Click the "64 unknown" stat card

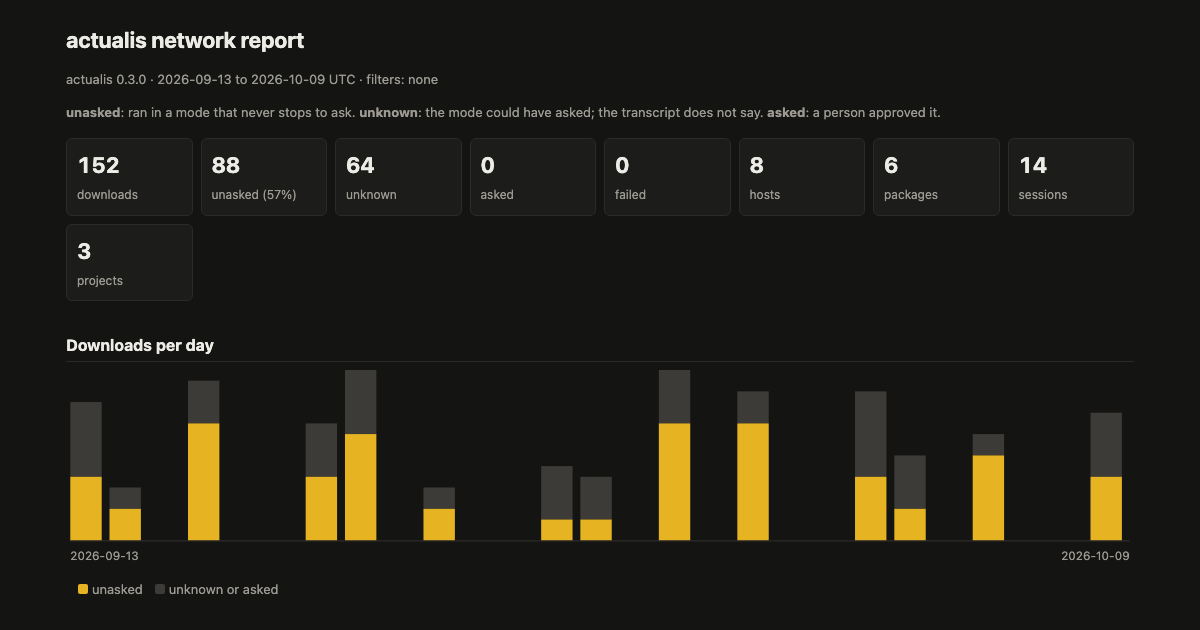click(398, 177)
